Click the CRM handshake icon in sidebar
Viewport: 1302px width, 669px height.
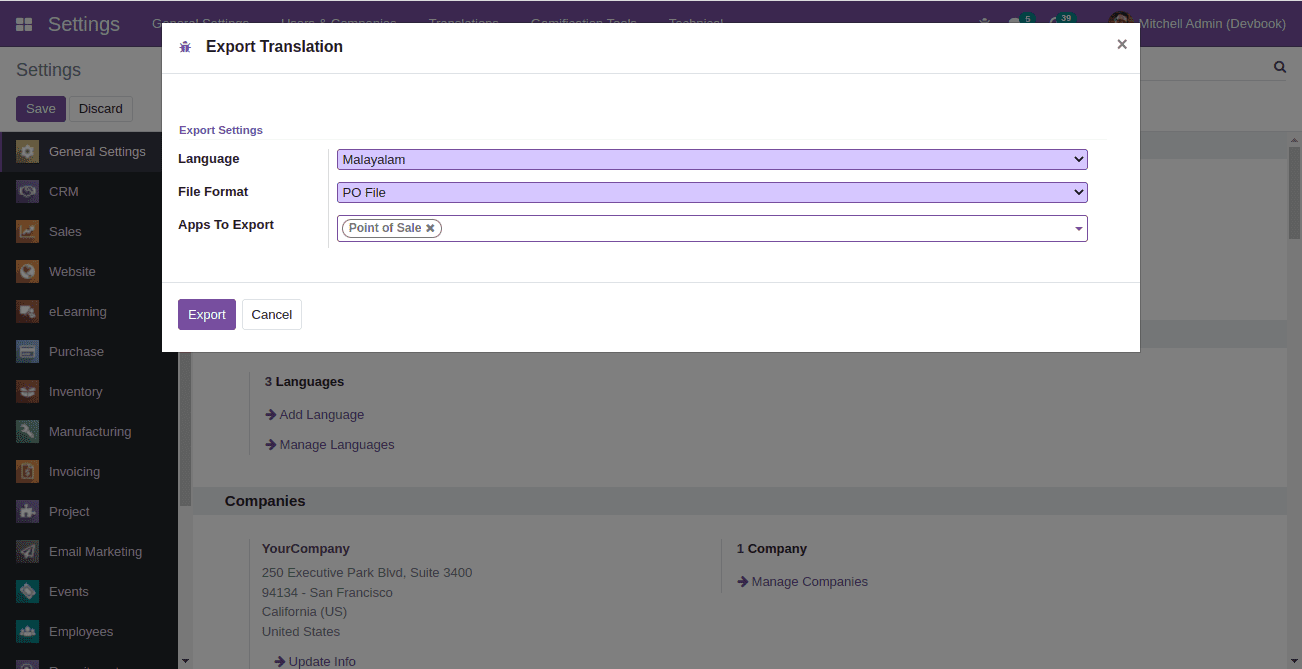pyautogui.click(x=27, y=192)
